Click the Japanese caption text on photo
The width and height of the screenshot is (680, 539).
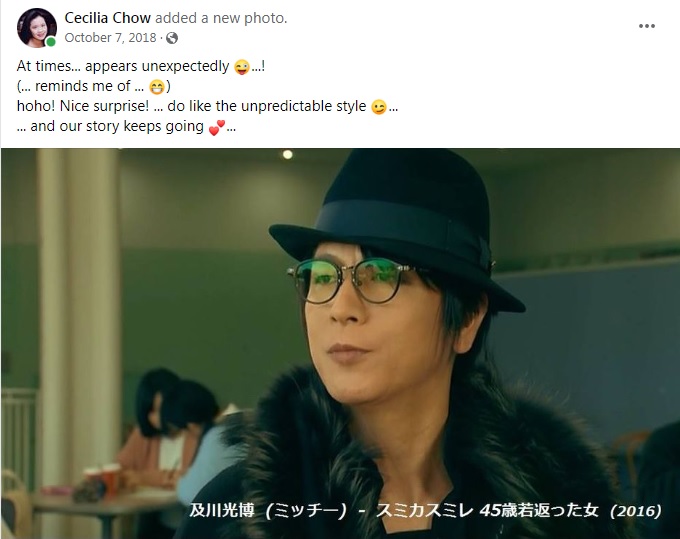(425, 511)
